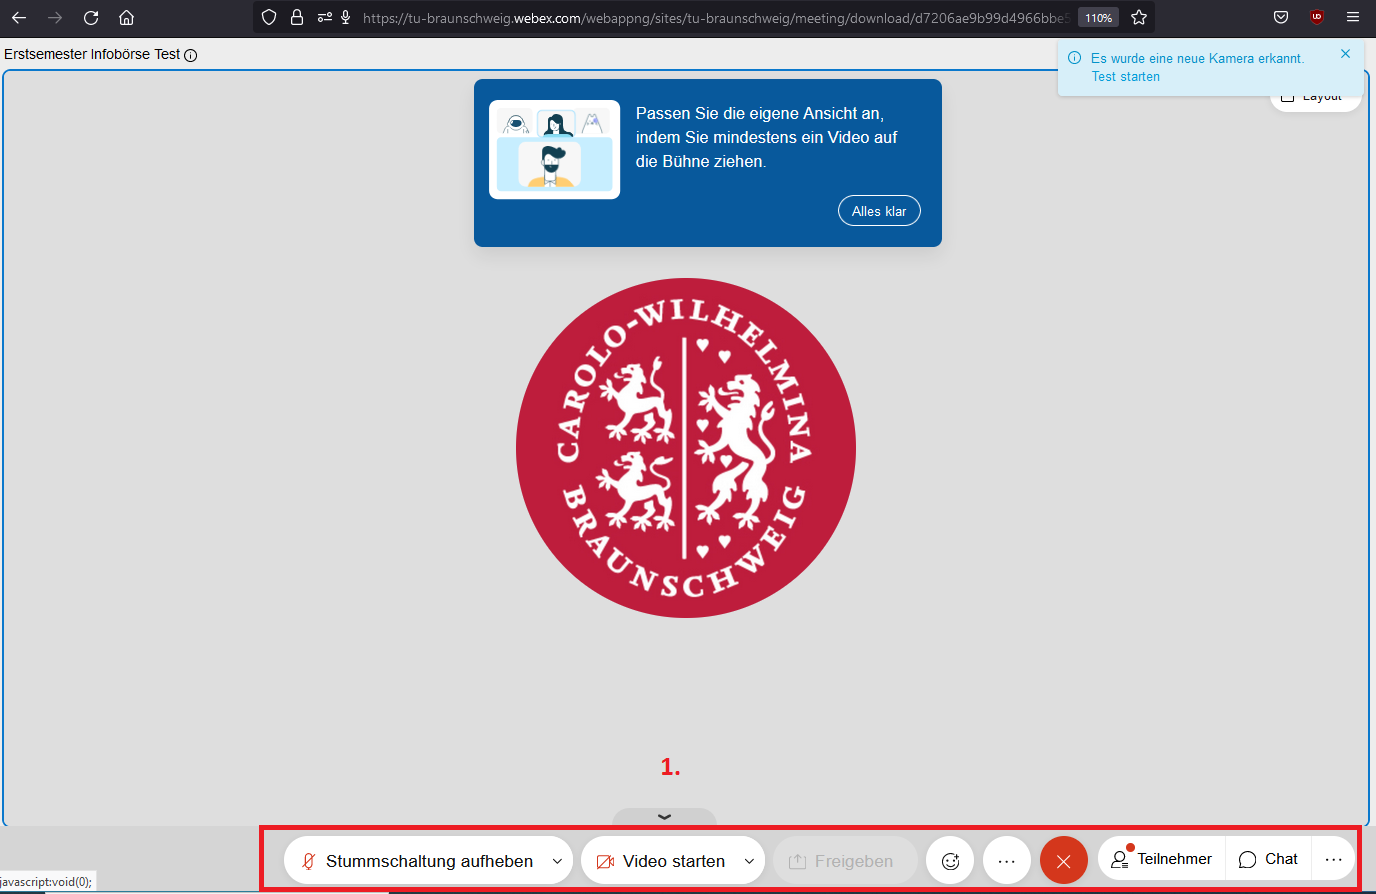Viewport: 1376px width, 894px height.
Task: Open panel options ellipsis after Chat
Action: point(1333,859)
